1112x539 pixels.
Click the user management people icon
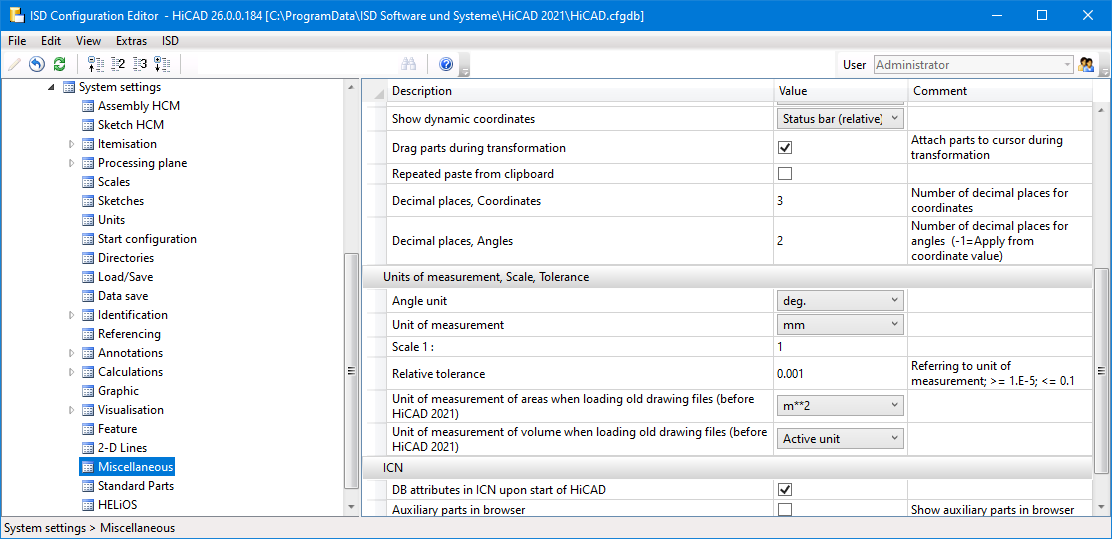(x=1086, y=64)
